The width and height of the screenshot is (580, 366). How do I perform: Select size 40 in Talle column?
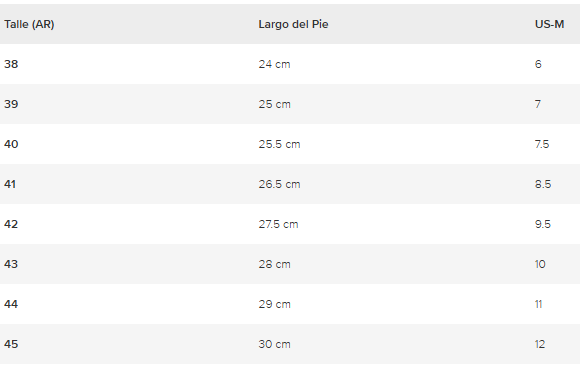pyautogui.click(x=11, y=144)
